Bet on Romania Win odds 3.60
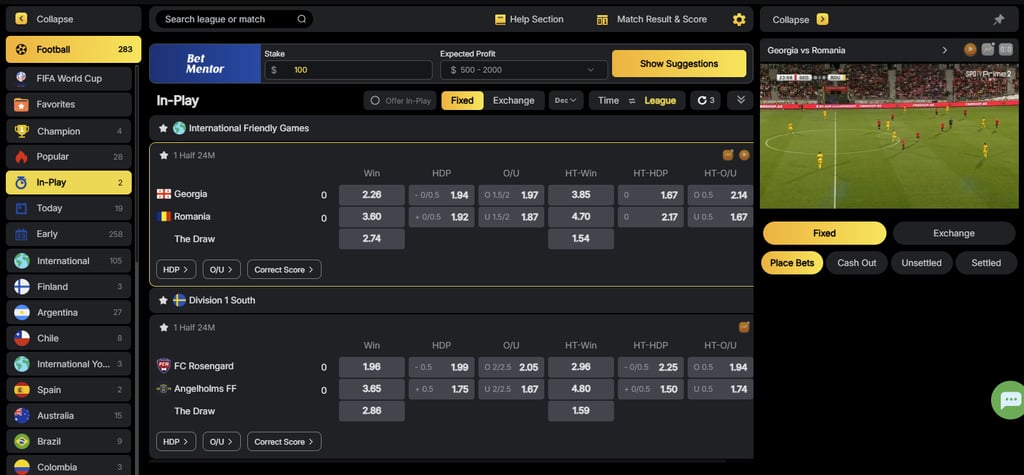1024x475 pixels. pos(372,217)
